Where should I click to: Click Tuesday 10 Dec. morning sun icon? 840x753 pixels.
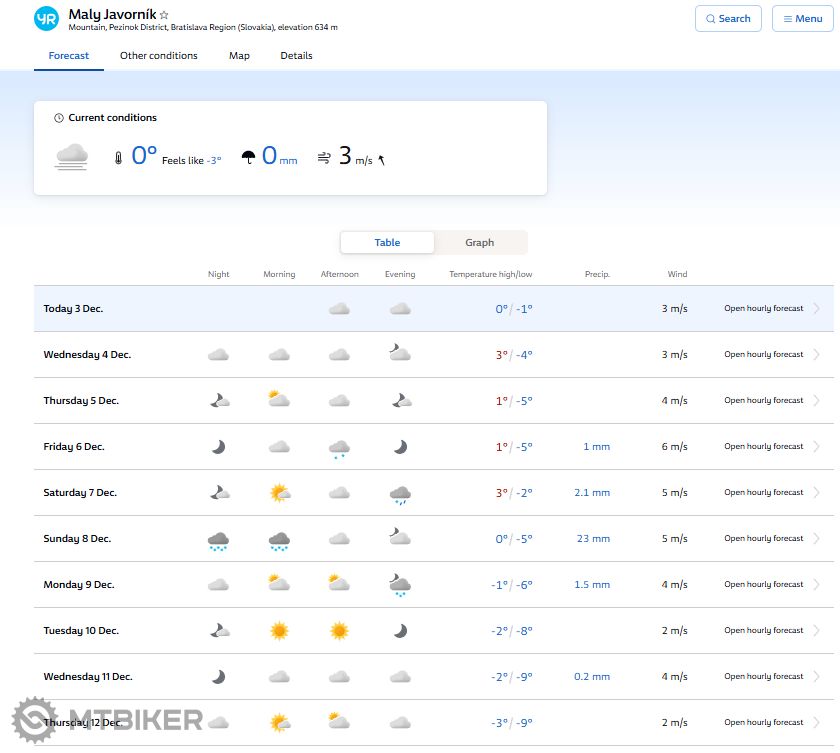click(279, 631)
